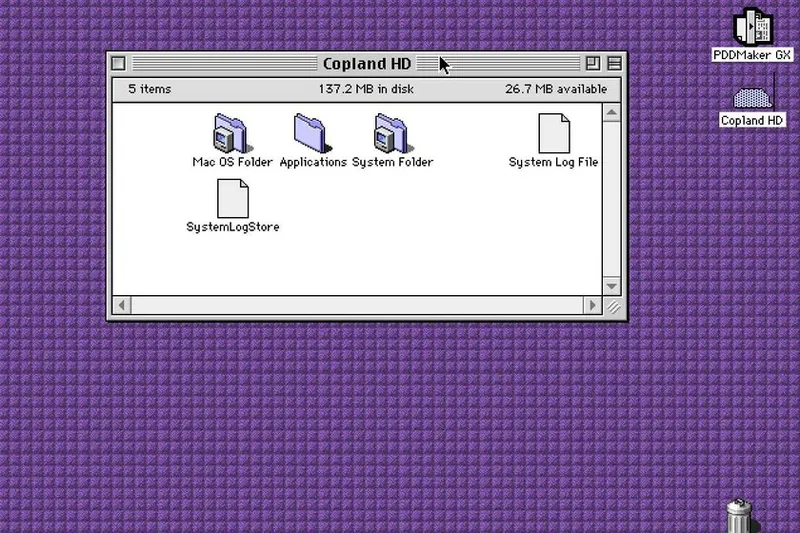The width and height of the screenshot is (800, 533).
Task: Click the zoom box in Copland HD title bar
Action: pyautogui.click(x=593, y=63)
